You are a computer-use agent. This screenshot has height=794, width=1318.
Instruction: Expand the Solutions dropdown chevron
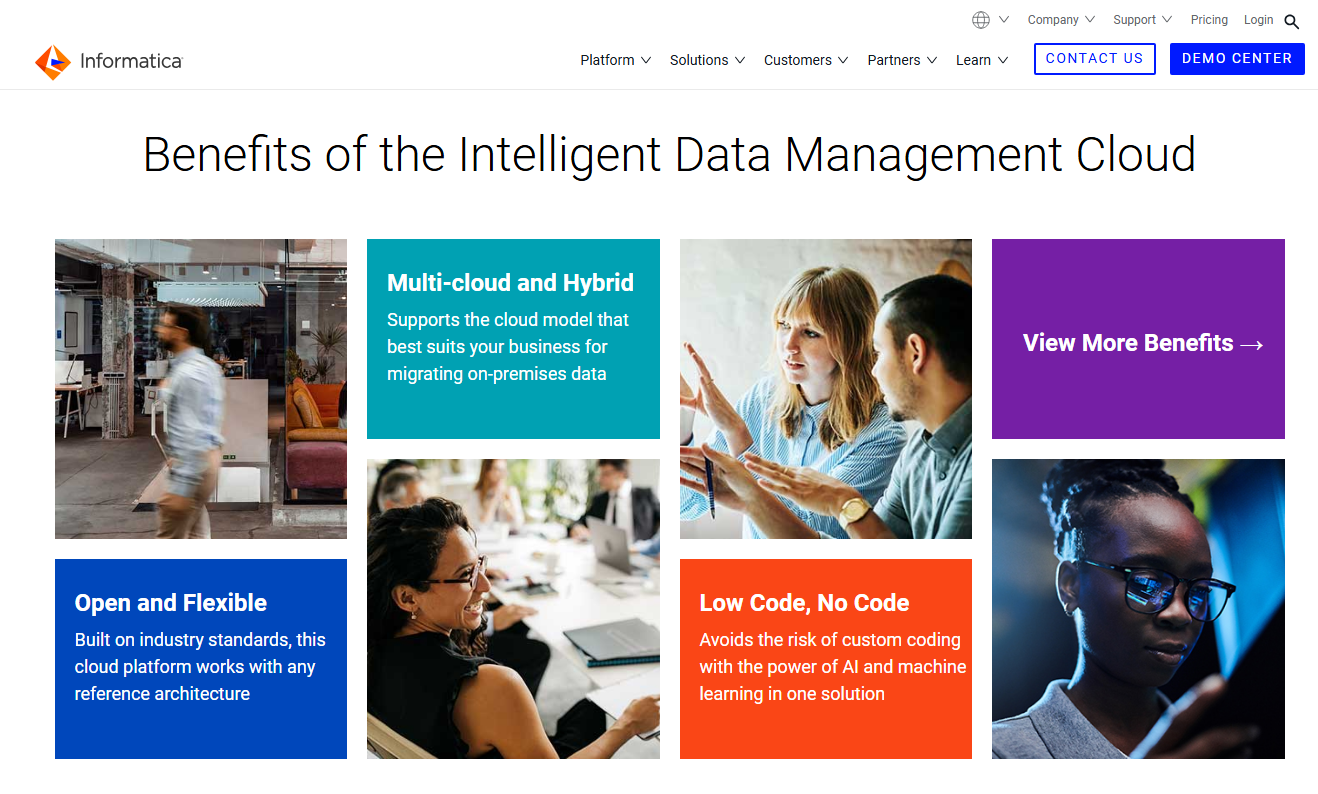point(740,61)
